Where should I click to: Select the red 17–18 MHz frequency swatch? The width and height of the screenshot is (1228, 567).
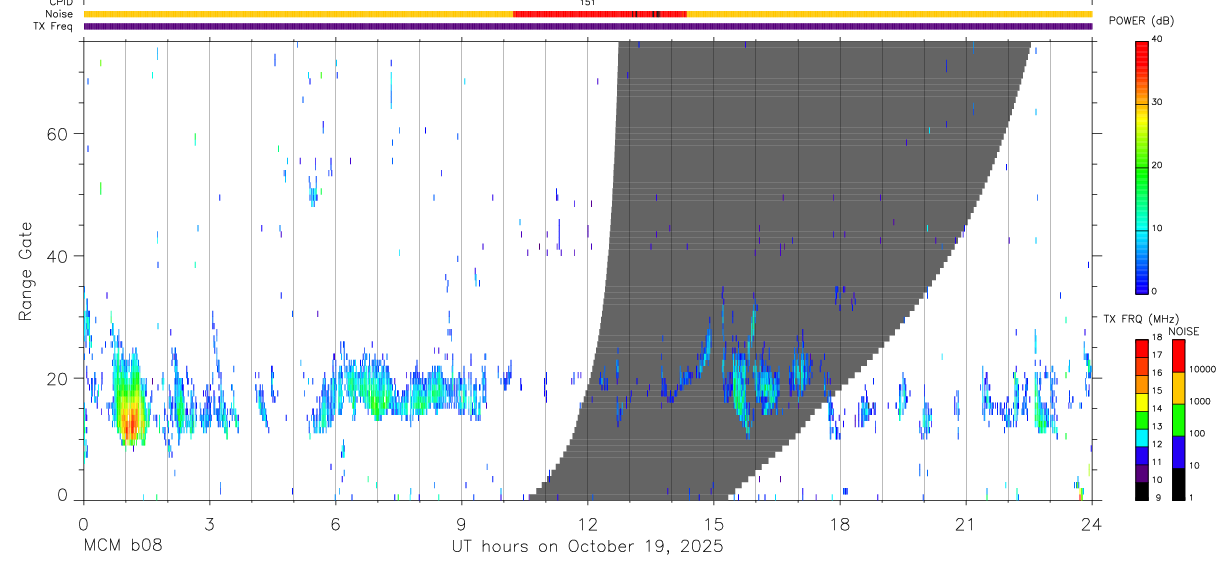1142,349
